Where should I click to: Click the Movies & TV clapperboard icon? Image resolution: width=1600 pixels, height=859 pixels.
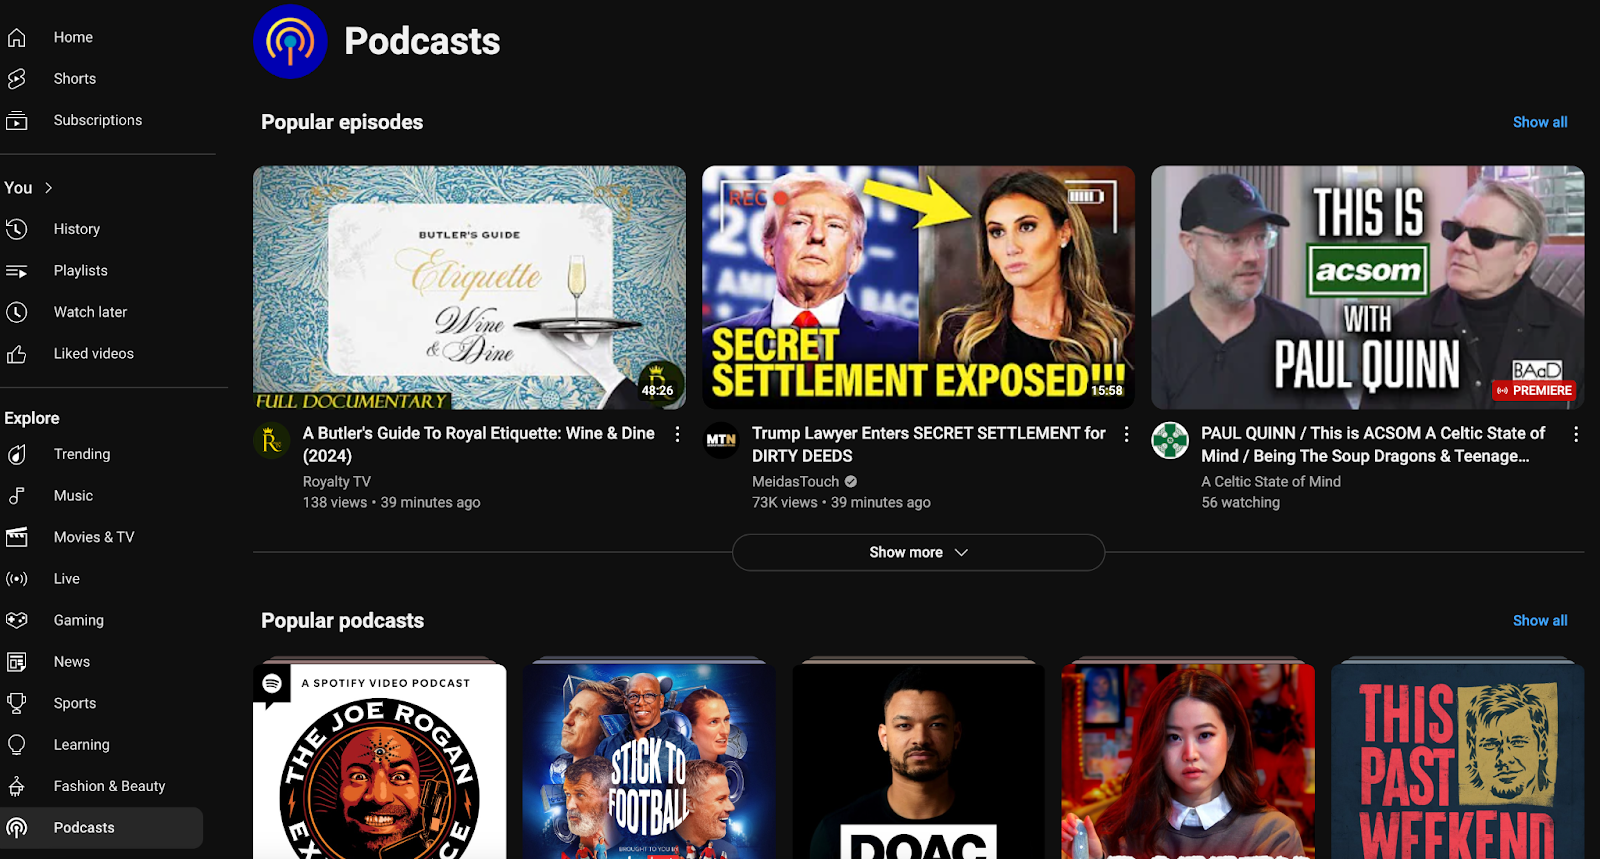(16, 537)
